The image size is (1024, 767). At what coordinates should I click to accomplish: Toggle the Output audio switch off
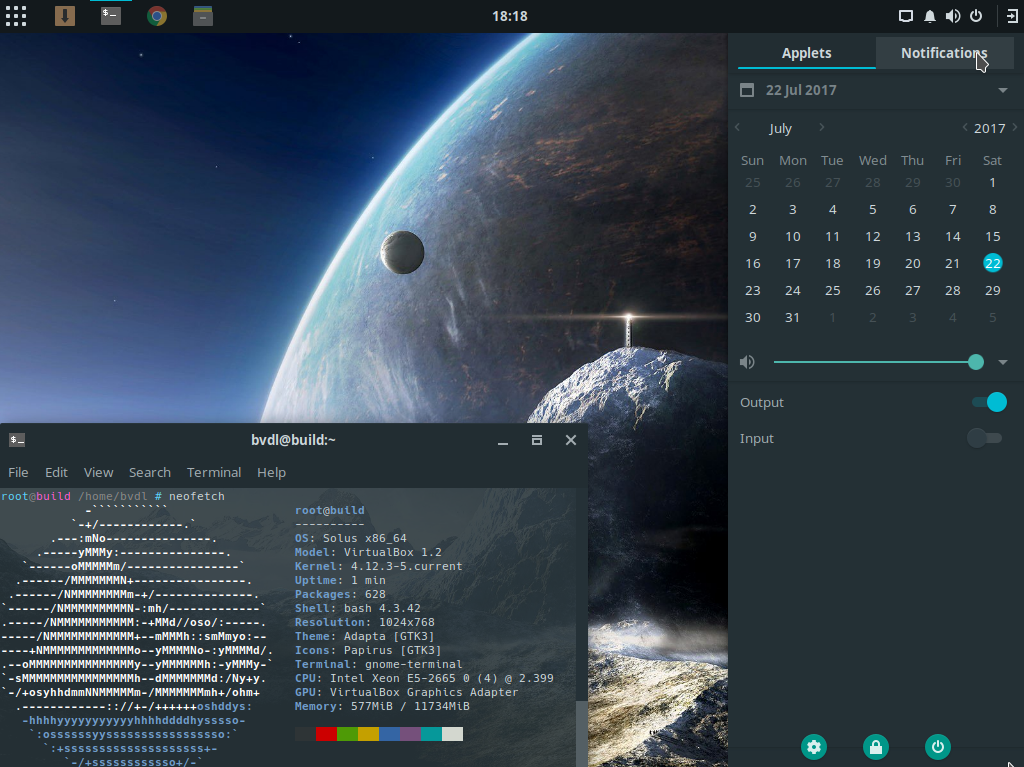pyautogui.click(x=989, y=402)
